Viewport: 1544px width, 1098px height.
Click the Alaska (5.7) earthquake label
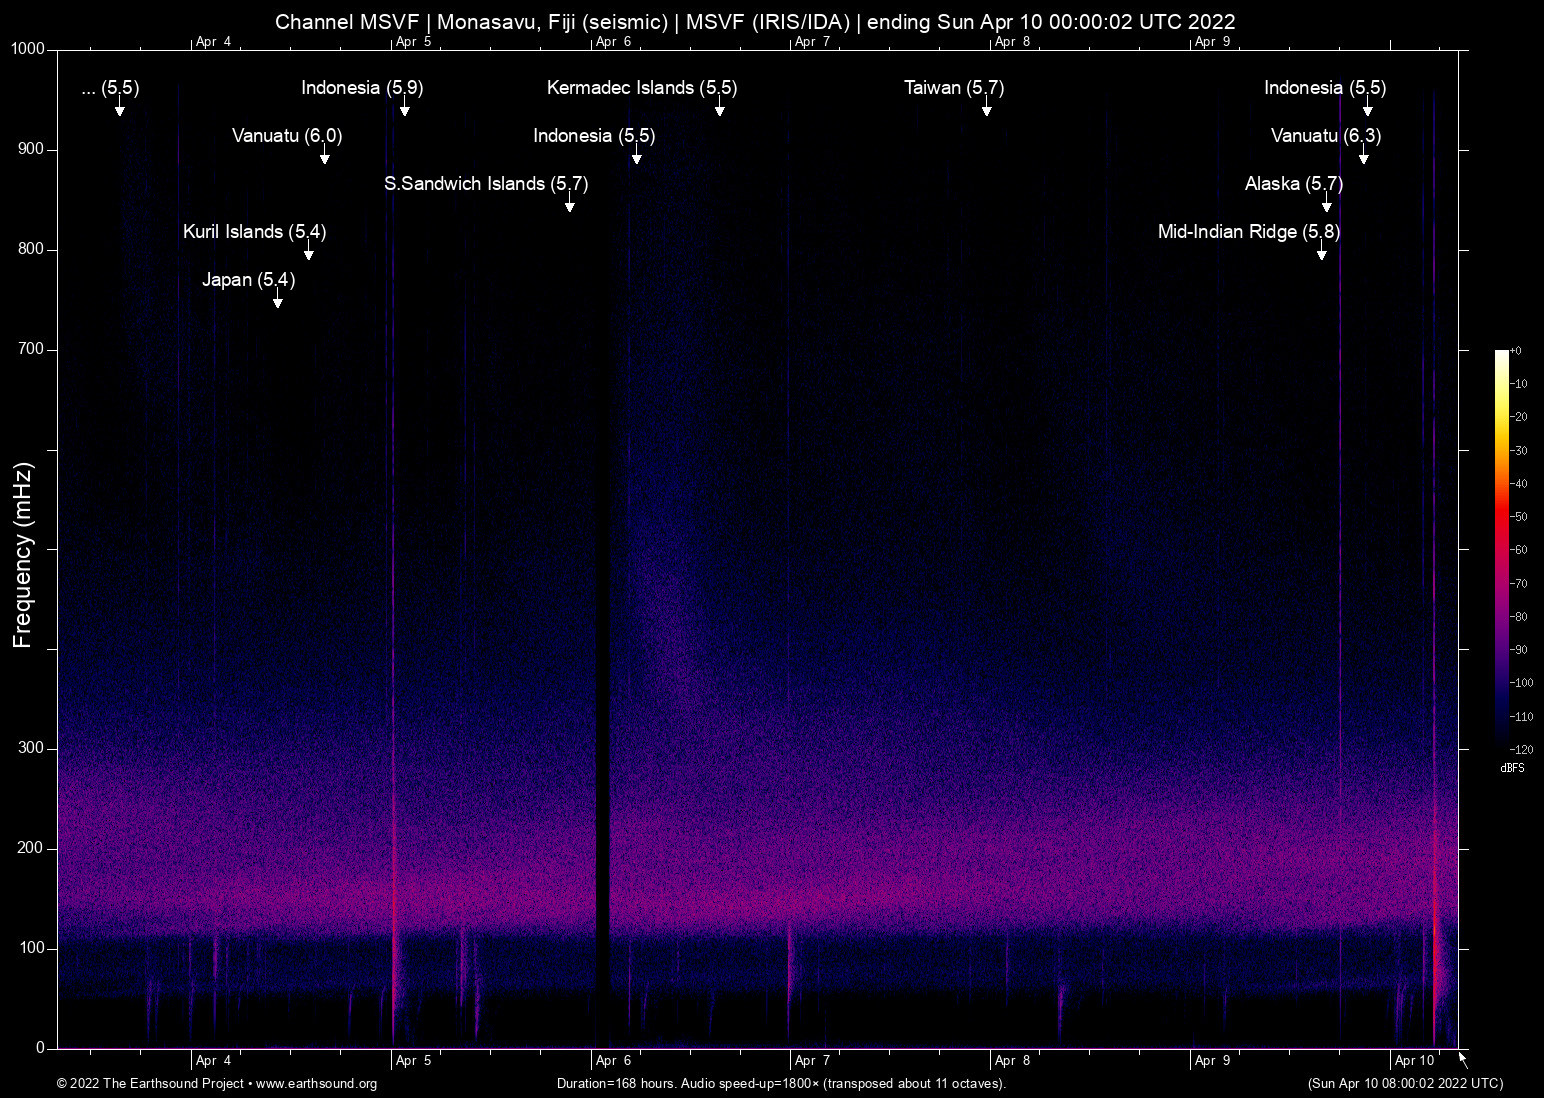pos(1294,184)
